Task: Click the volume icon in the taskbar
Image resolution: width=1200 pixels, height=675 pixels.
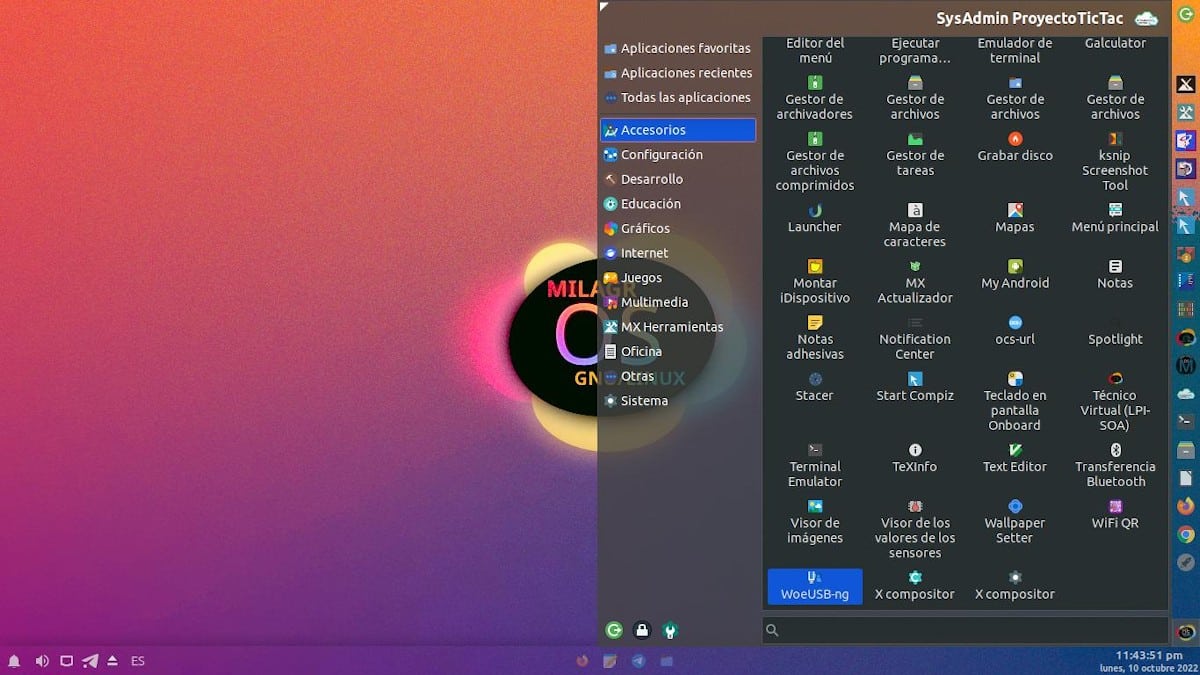Action: pyautogui.click(x=41, y=660)
